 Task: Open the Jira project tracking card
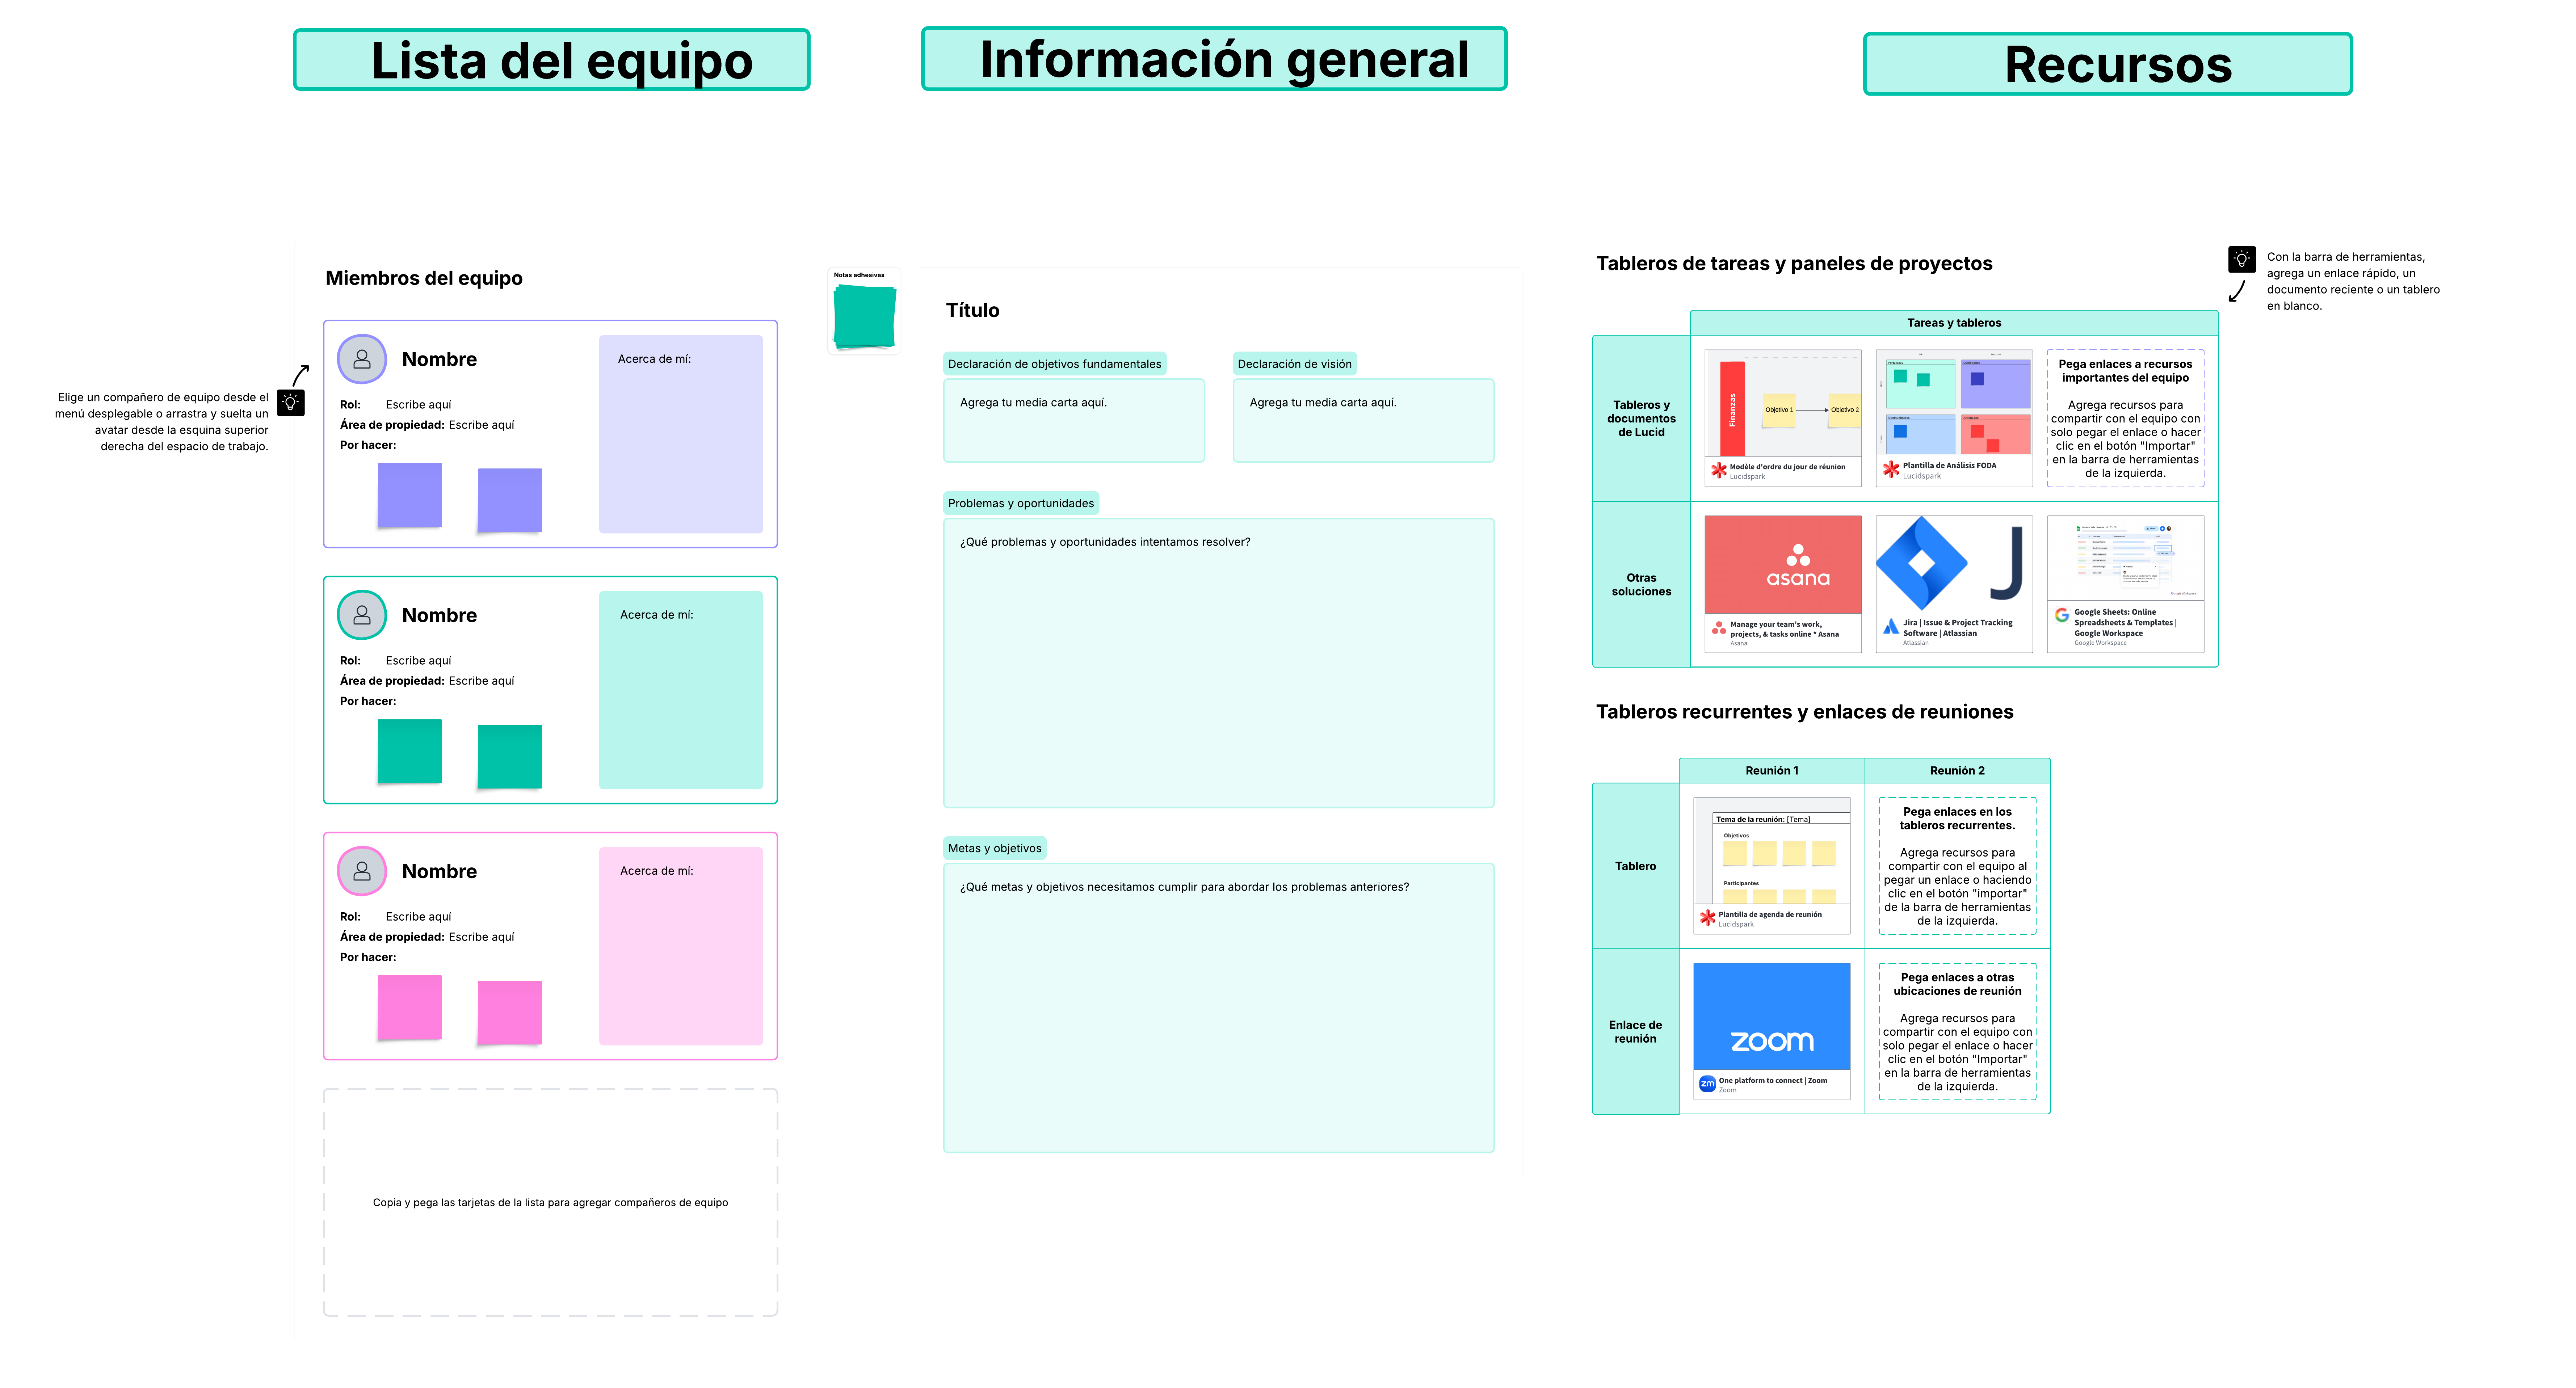coord(1954,584)
